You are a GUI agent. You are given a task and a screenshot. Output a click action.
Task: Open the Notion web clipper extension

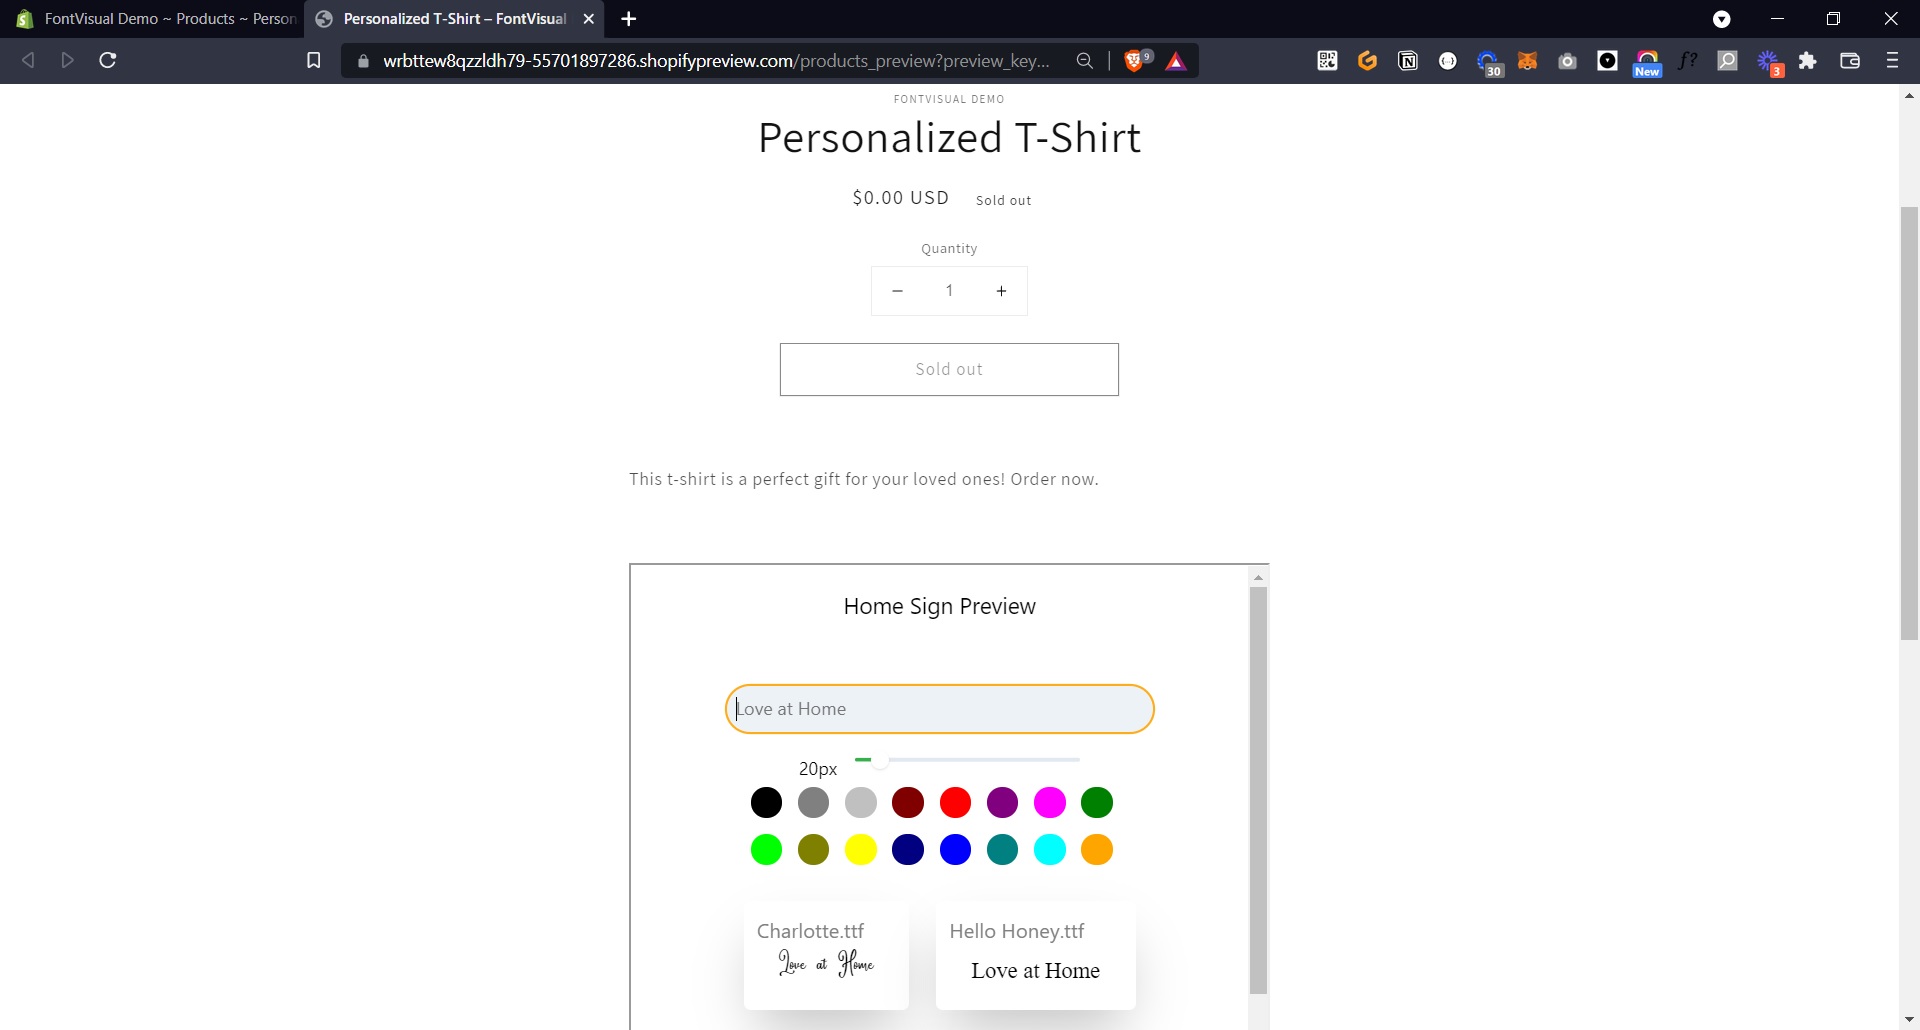pyautogui.click(x=1407, y=61)
